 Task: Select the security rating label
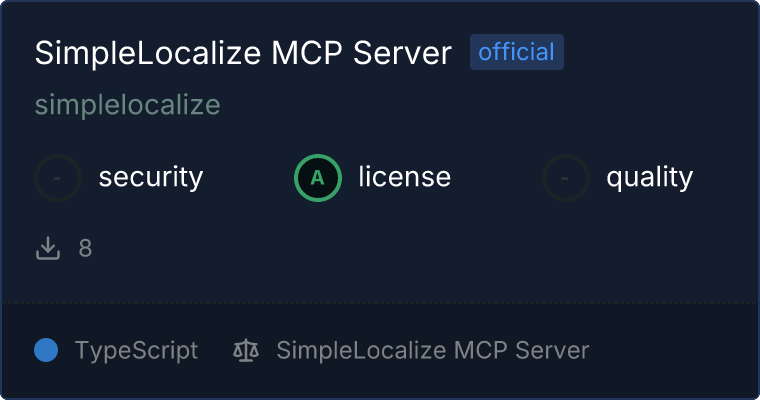[x=151, y=177]
